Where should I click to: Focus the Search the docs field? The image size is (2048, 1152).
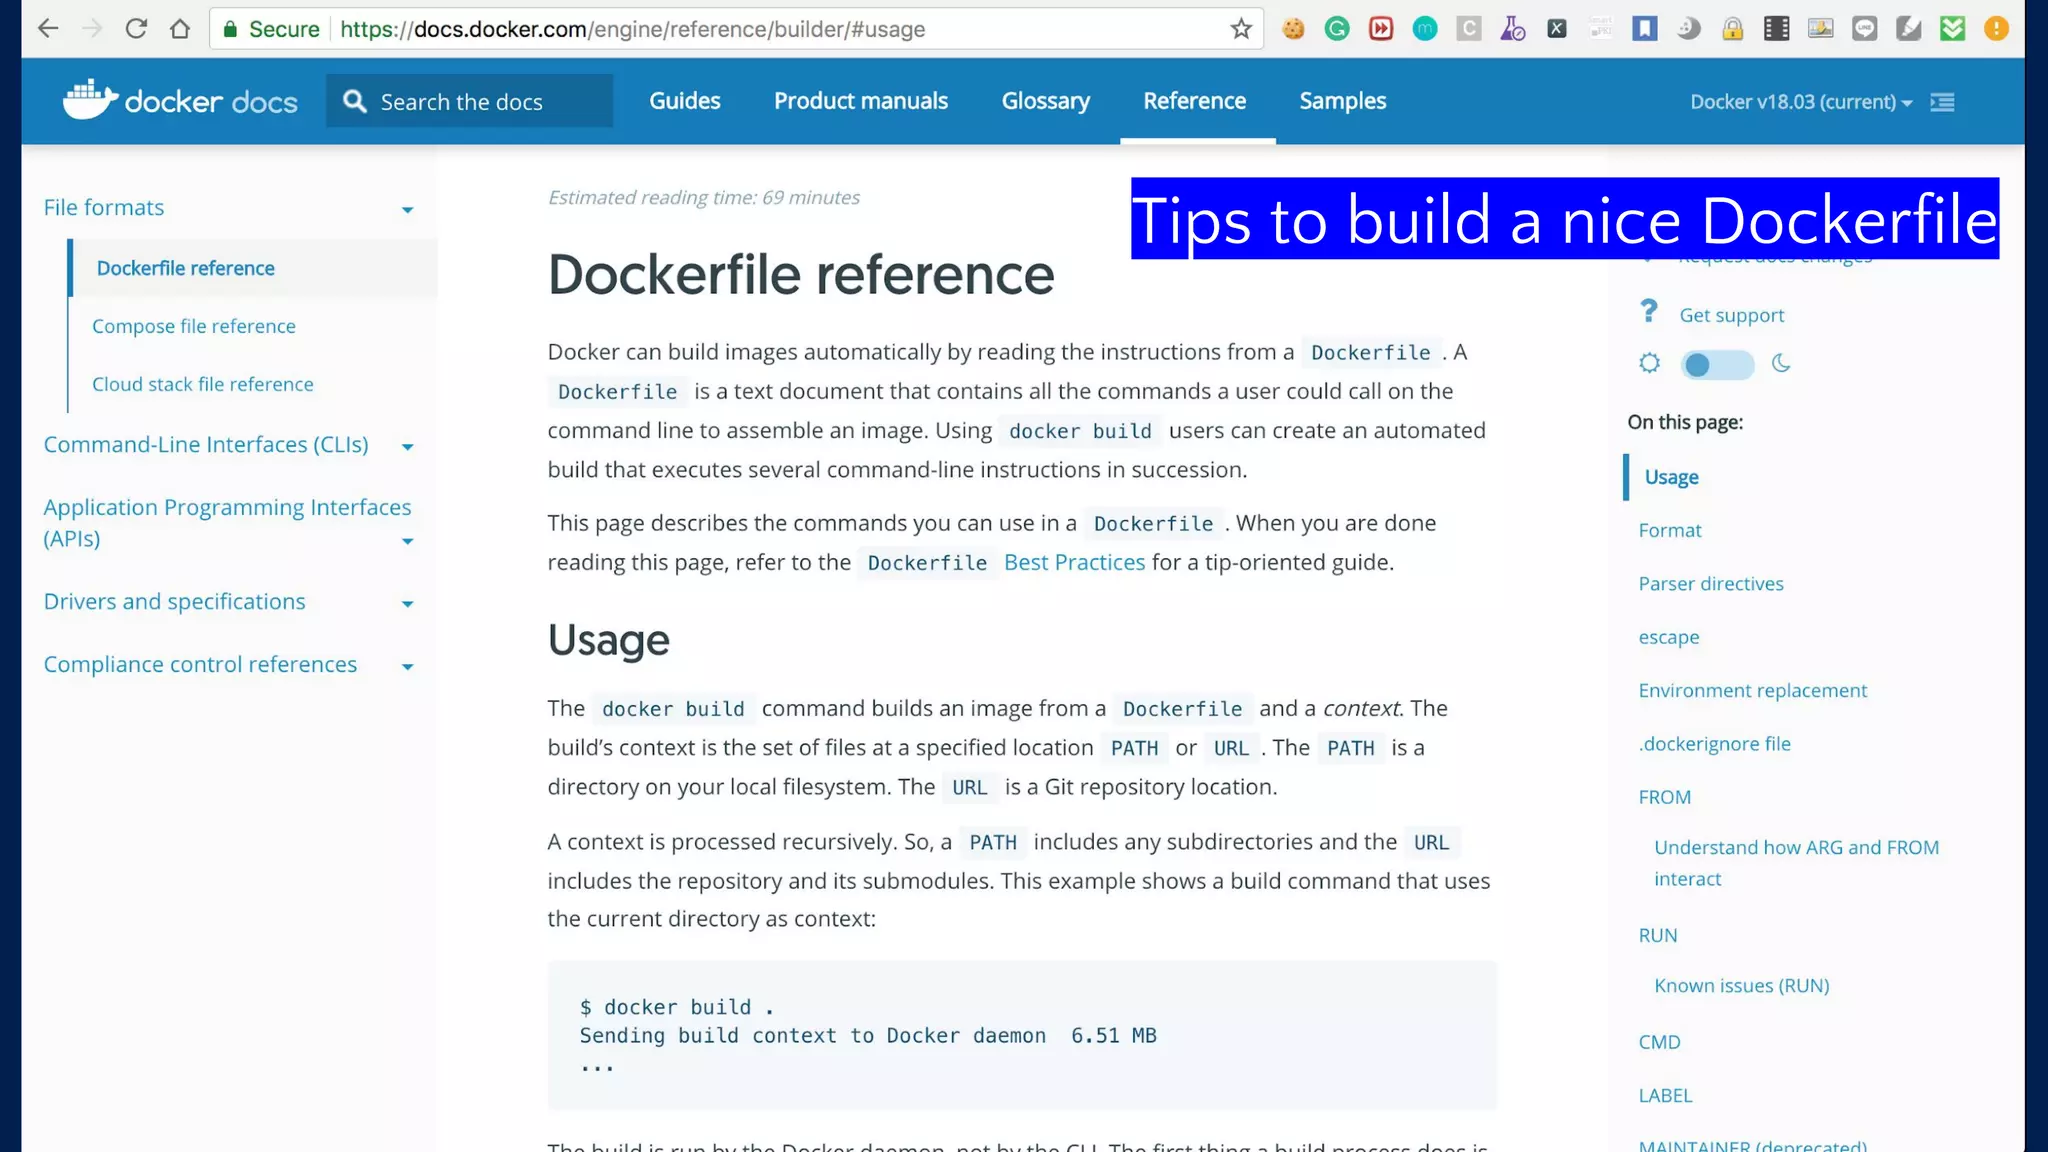pyautogui.click(x=469, y=101)
